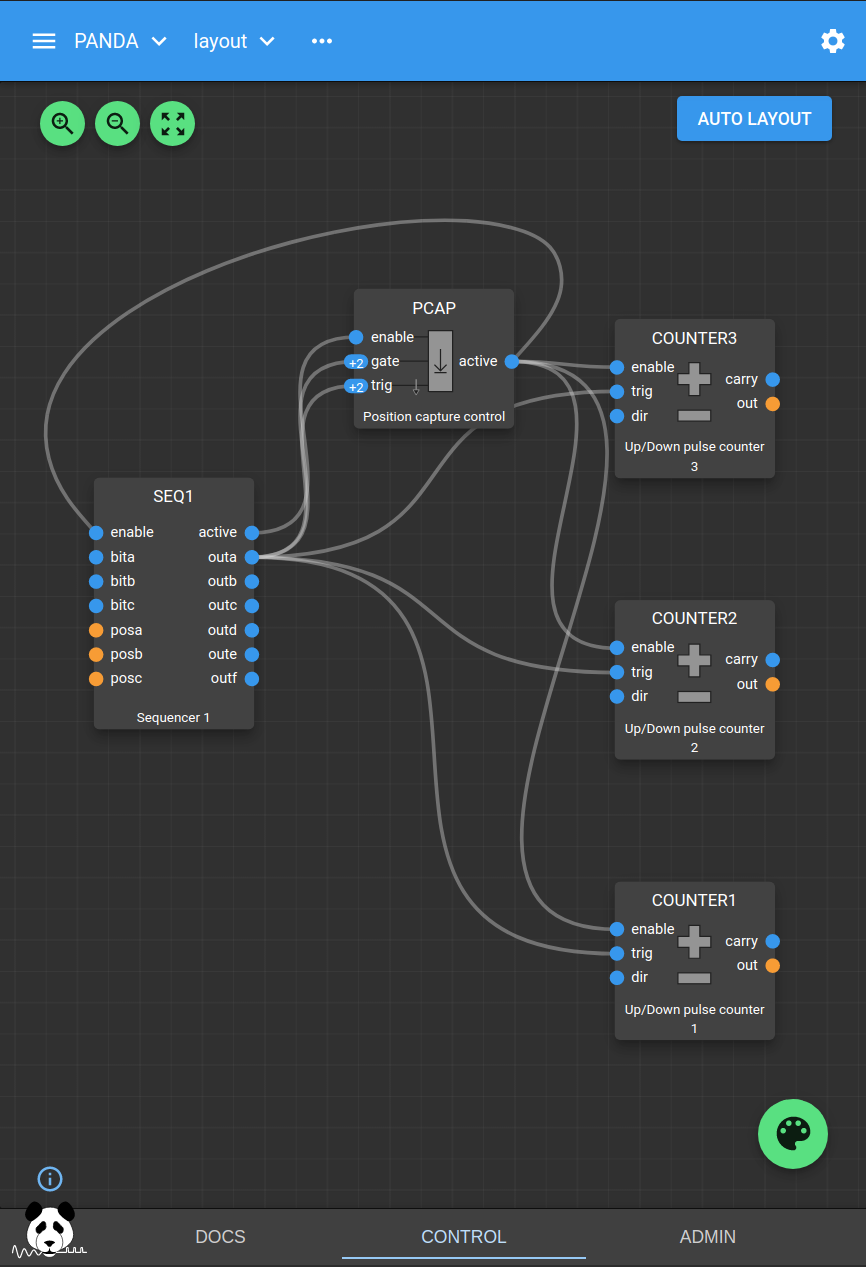Select the SEQ1 active output port

click(x=252, y=533)
